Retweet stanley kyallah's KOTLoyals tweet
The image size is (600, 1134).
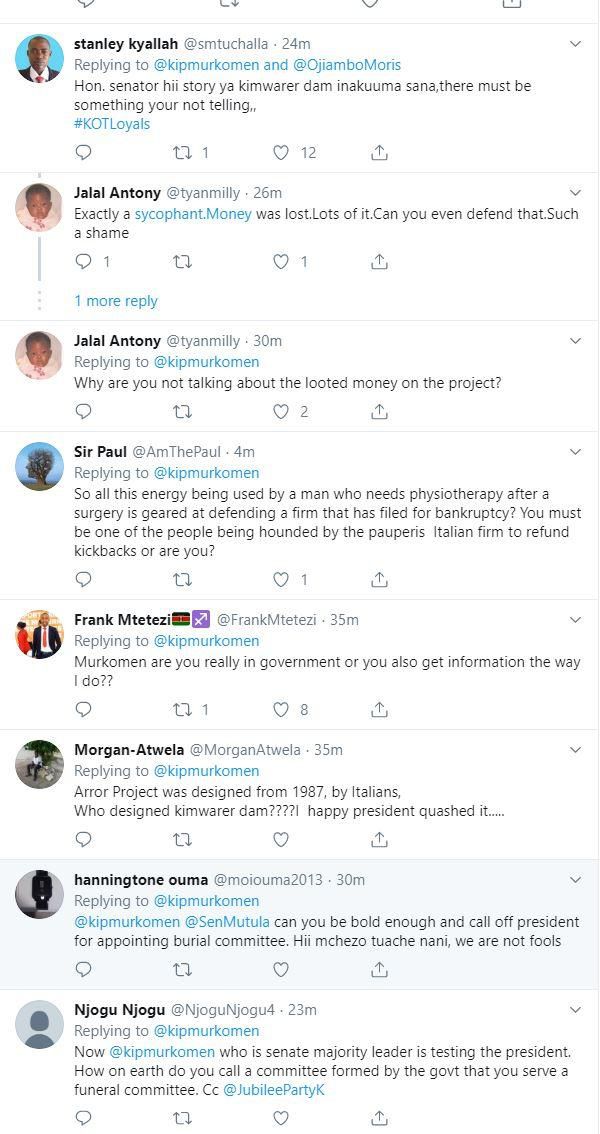click(182, 152)
